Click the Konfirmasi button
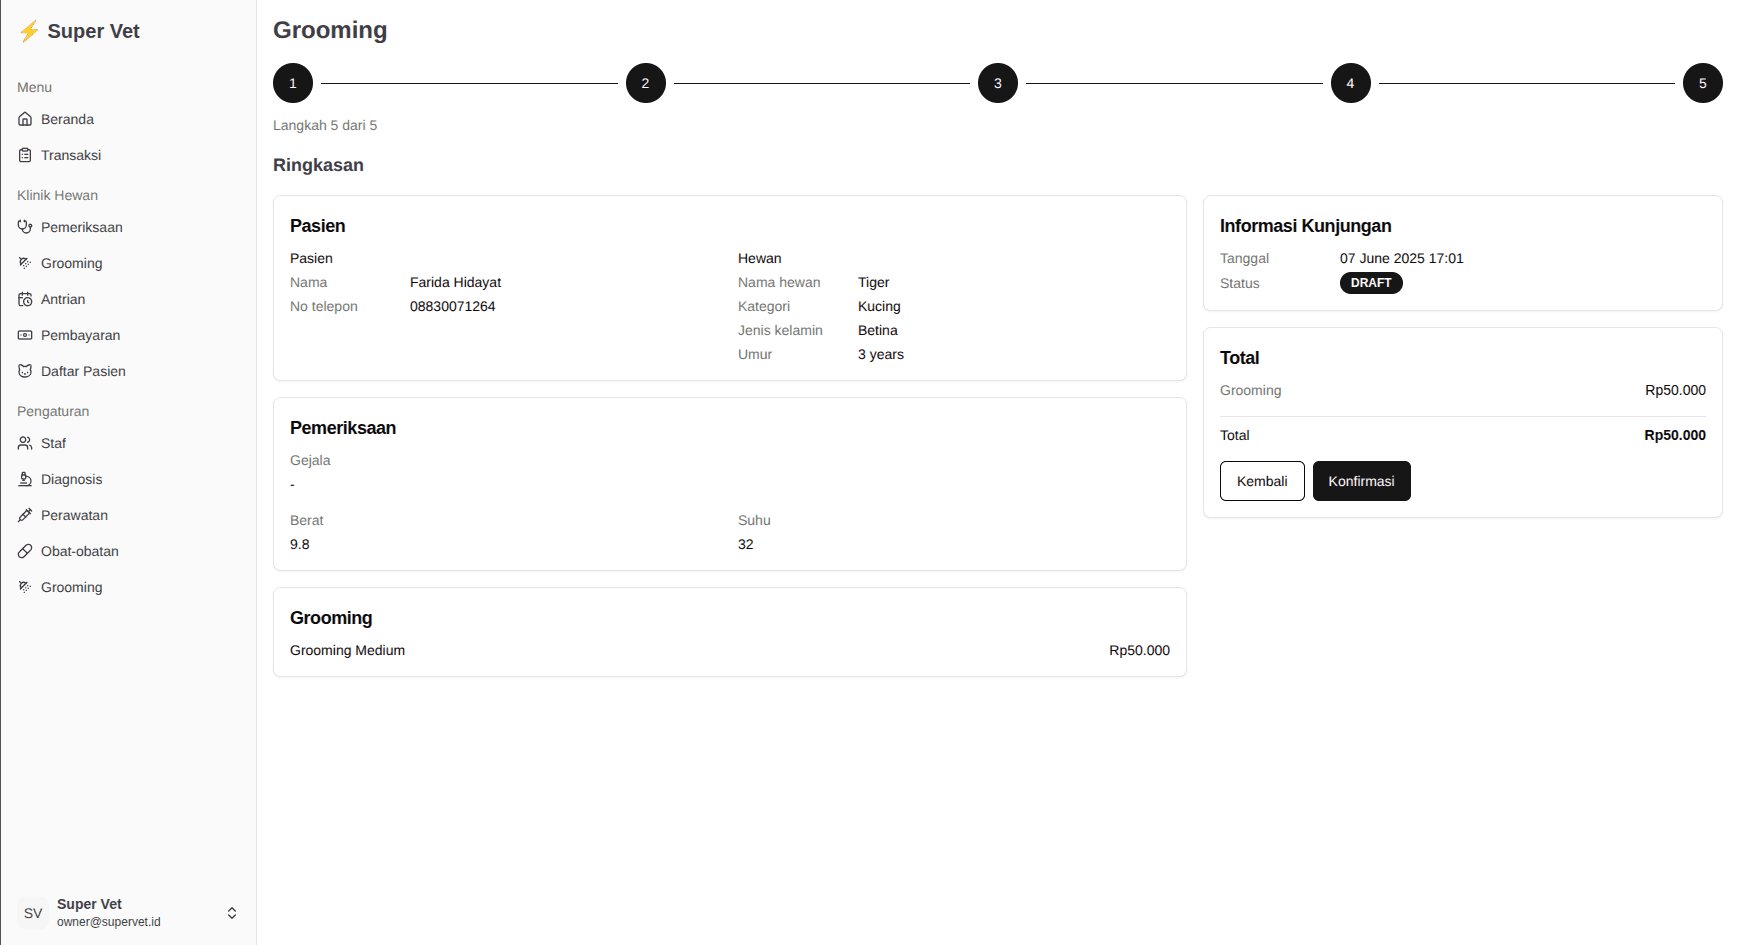Viewport: 1739px width, 945px height. point(1362,481)
